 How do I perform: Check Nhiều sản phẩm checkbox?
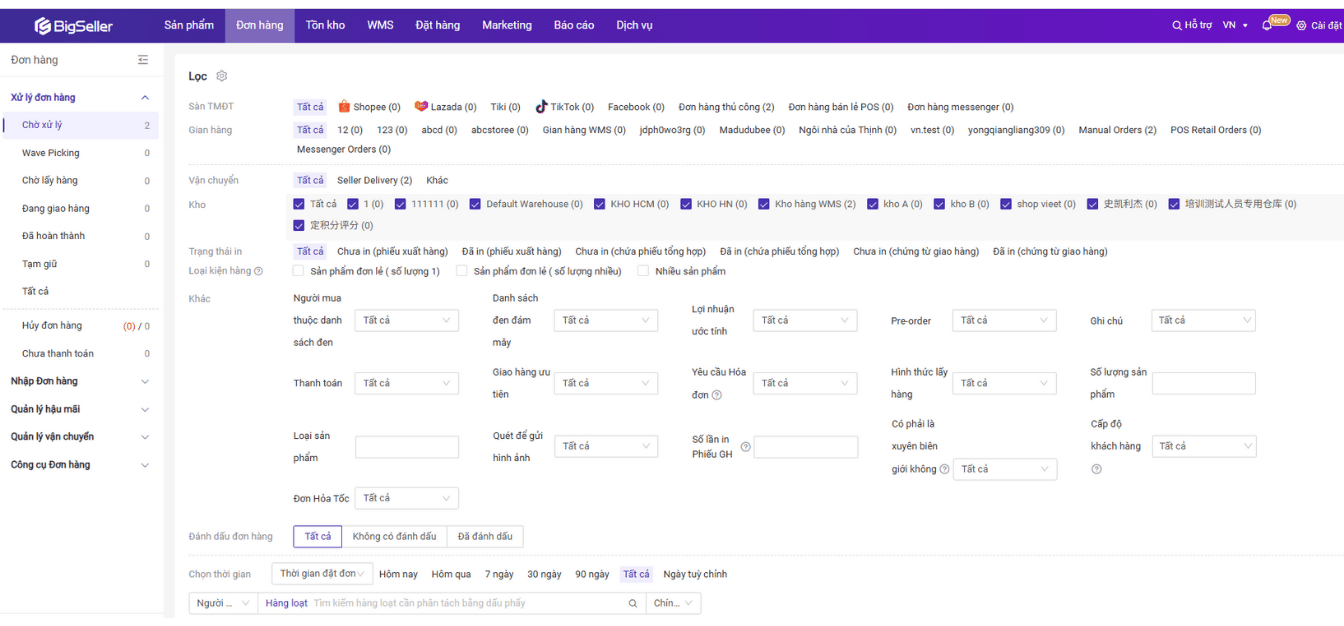click(644, 271)
